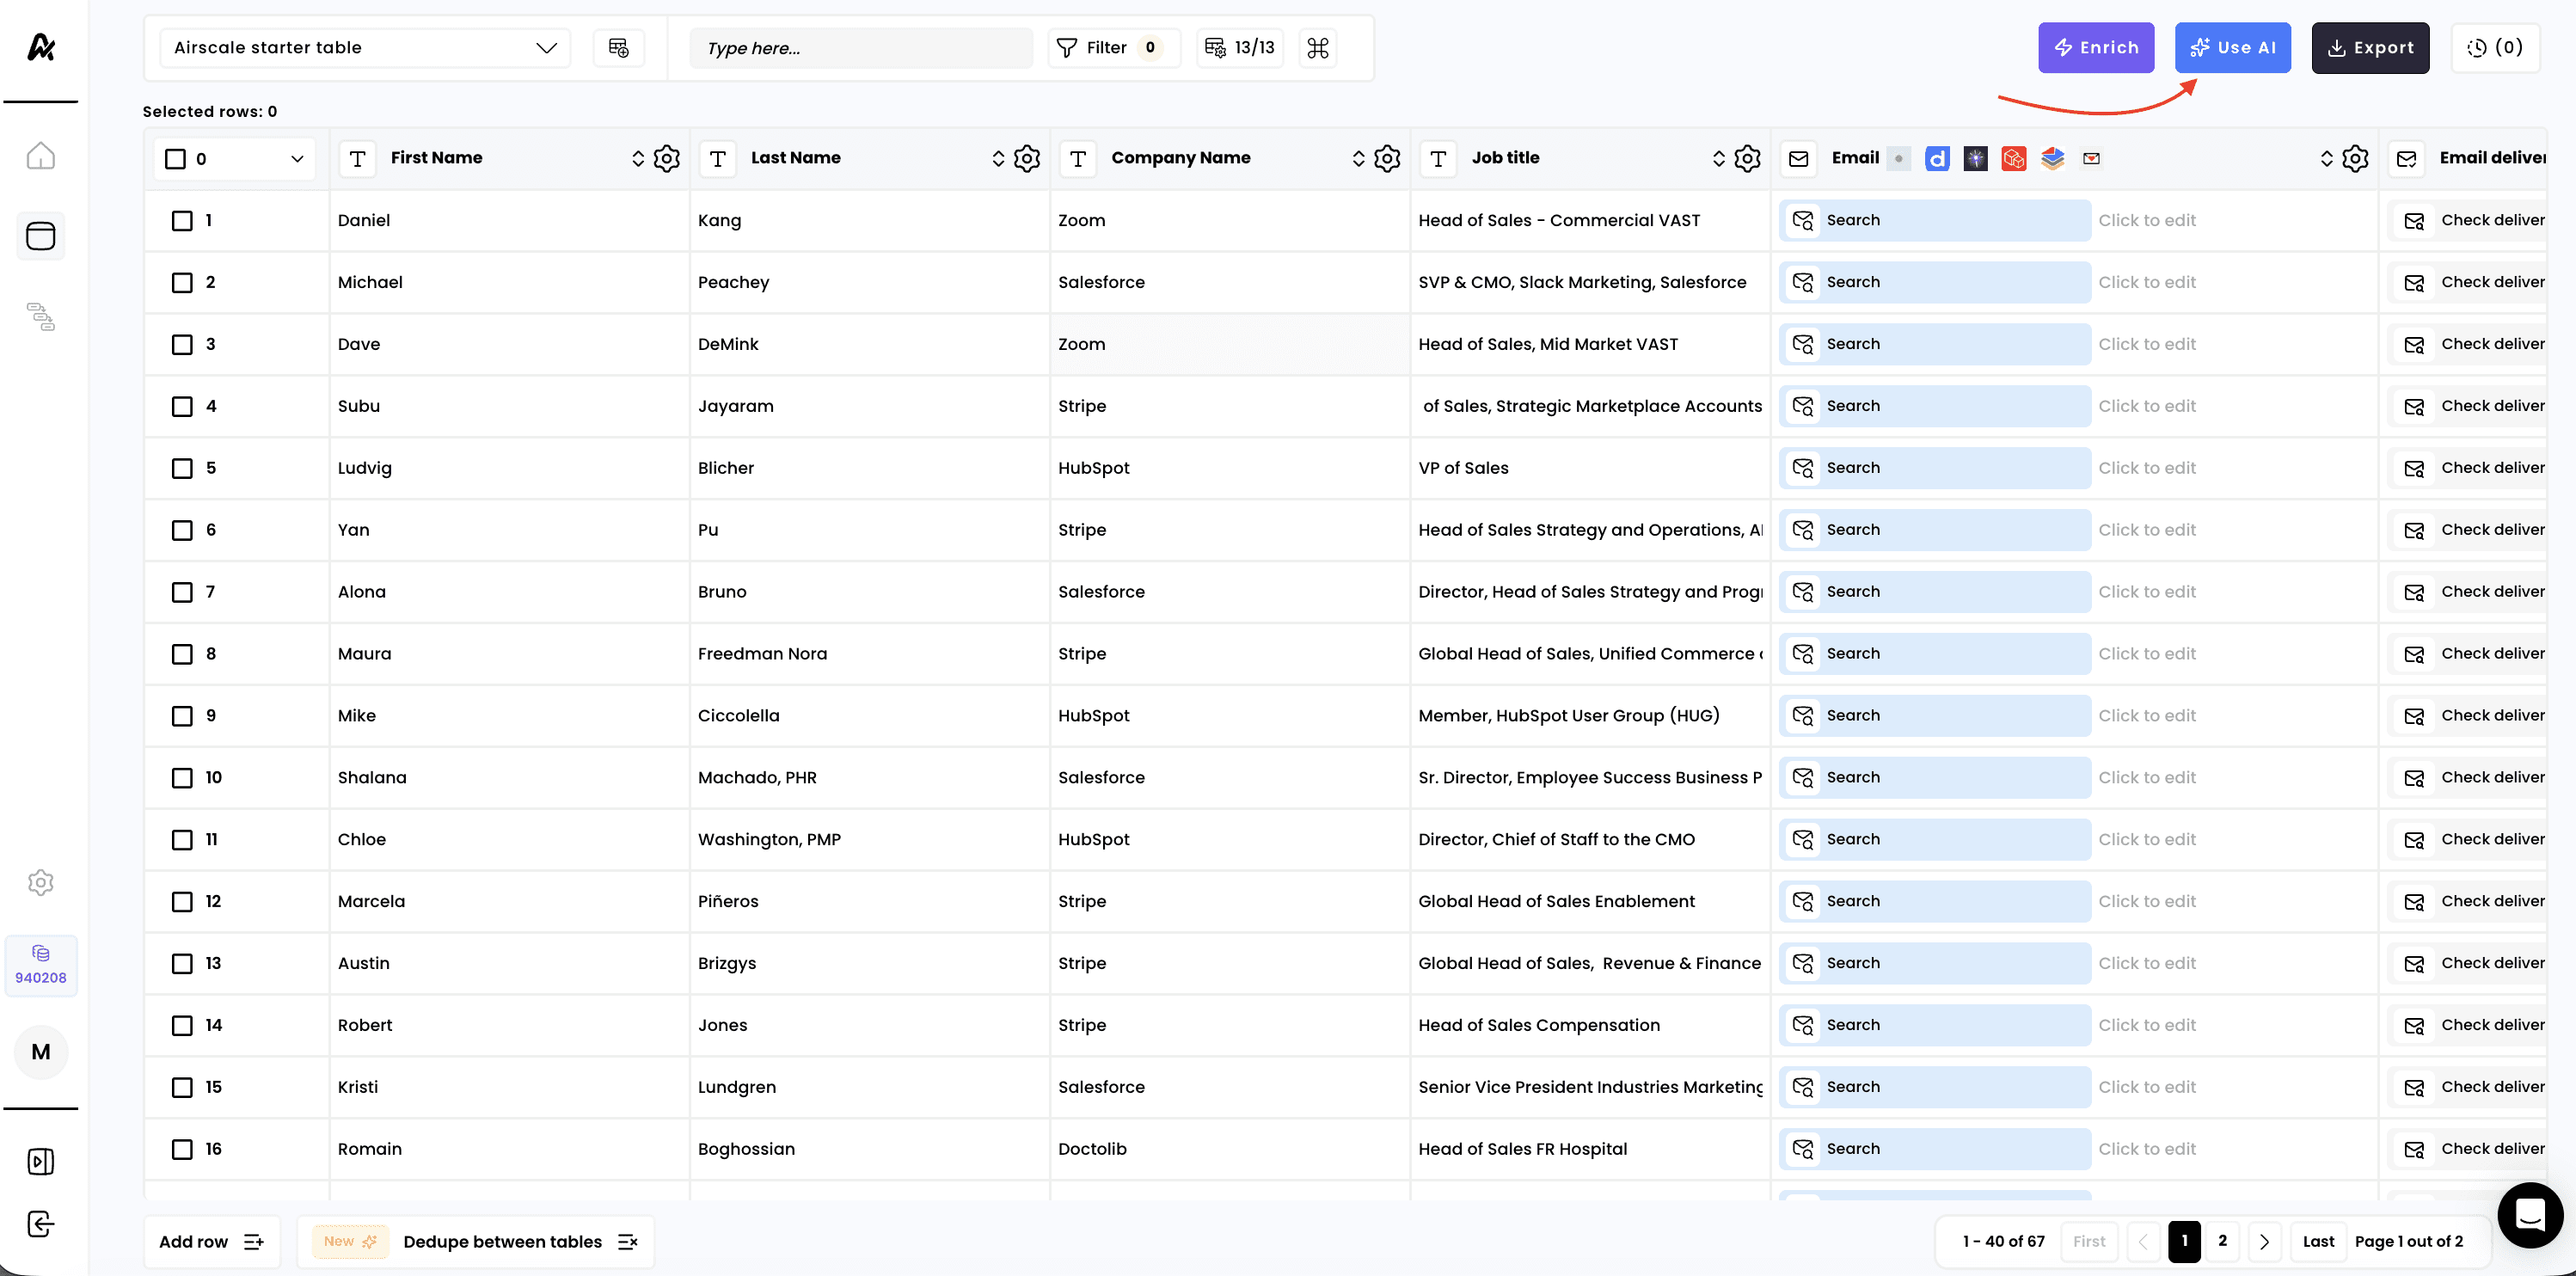Click the Use AI button
This screenshot has height=1276, width=2576.
tap(2232, 48)
